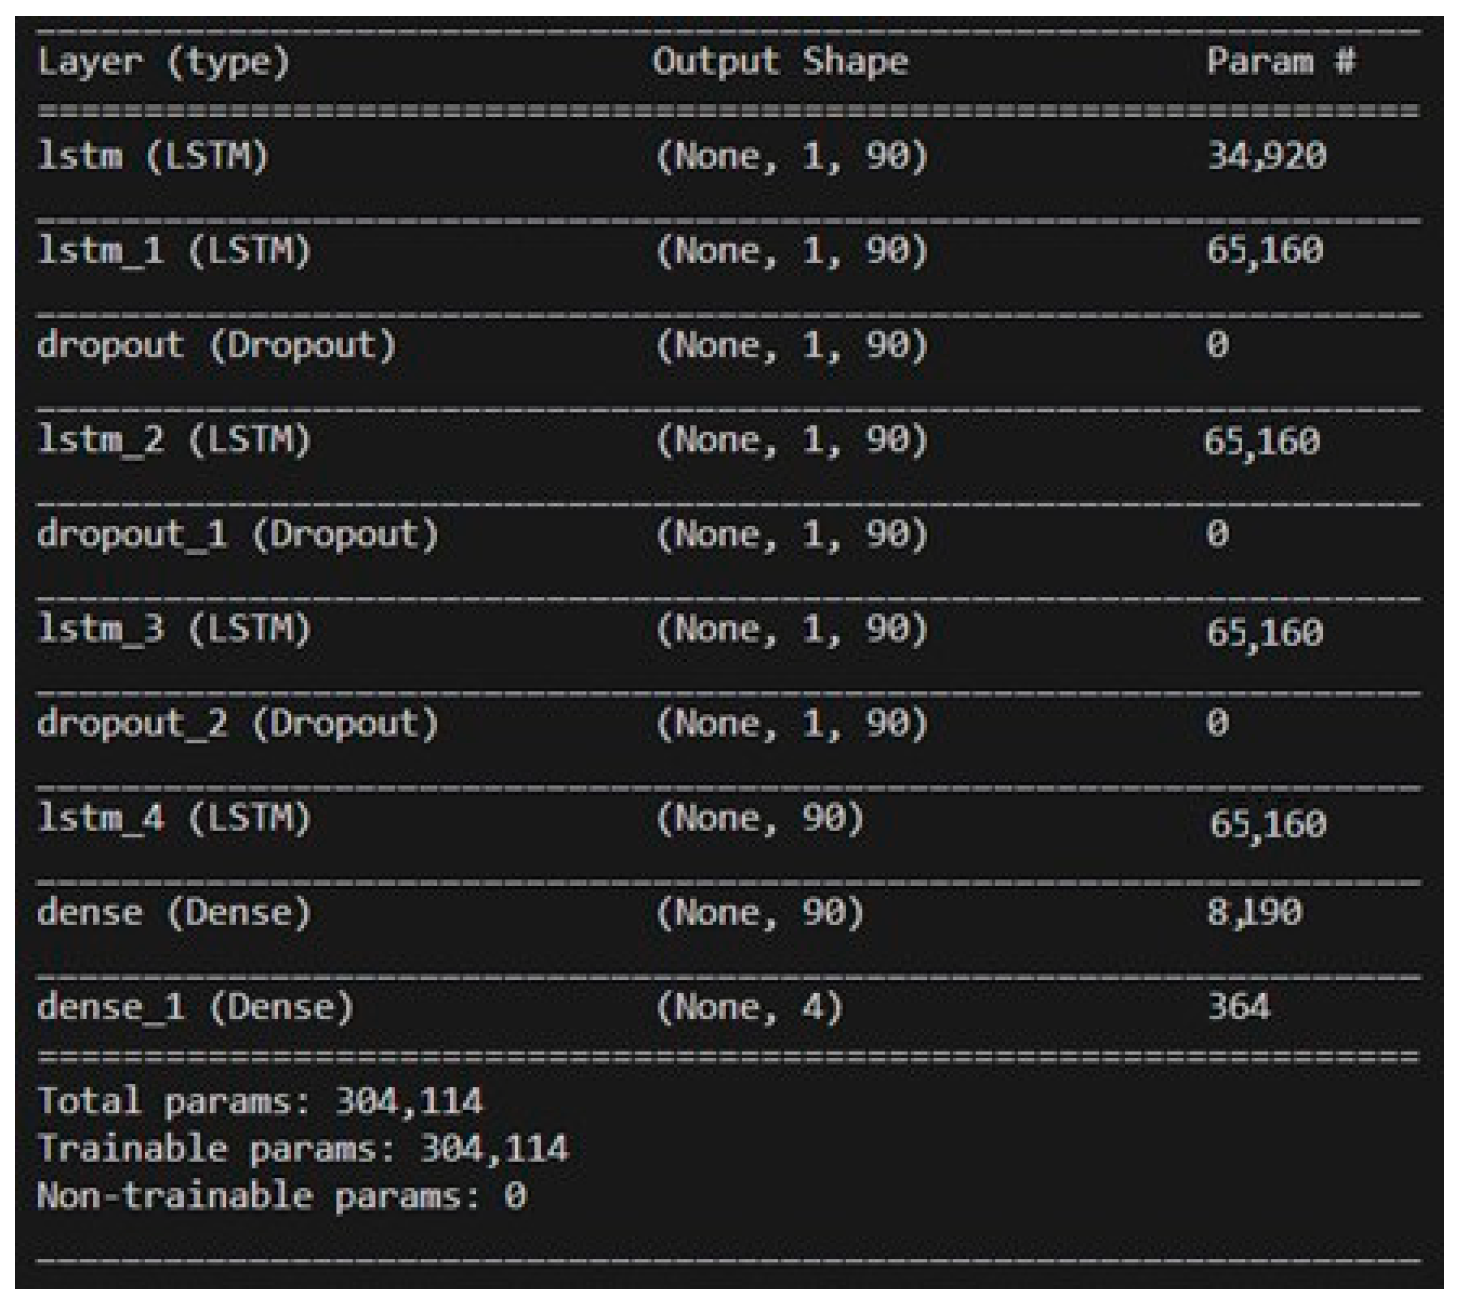Click the 34,920 parameter count
The image size is (1460, 1304).
coord(1266,156)
